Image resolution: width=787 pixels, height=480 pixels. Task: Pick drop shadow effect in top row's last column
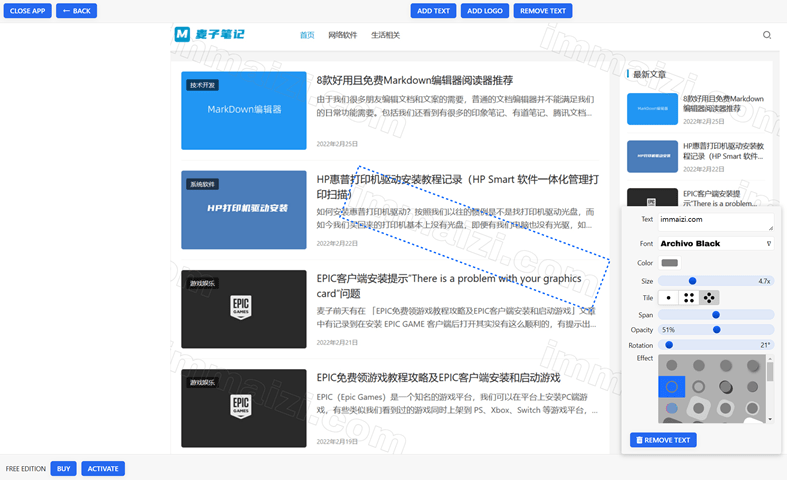[x=752, y=365]
